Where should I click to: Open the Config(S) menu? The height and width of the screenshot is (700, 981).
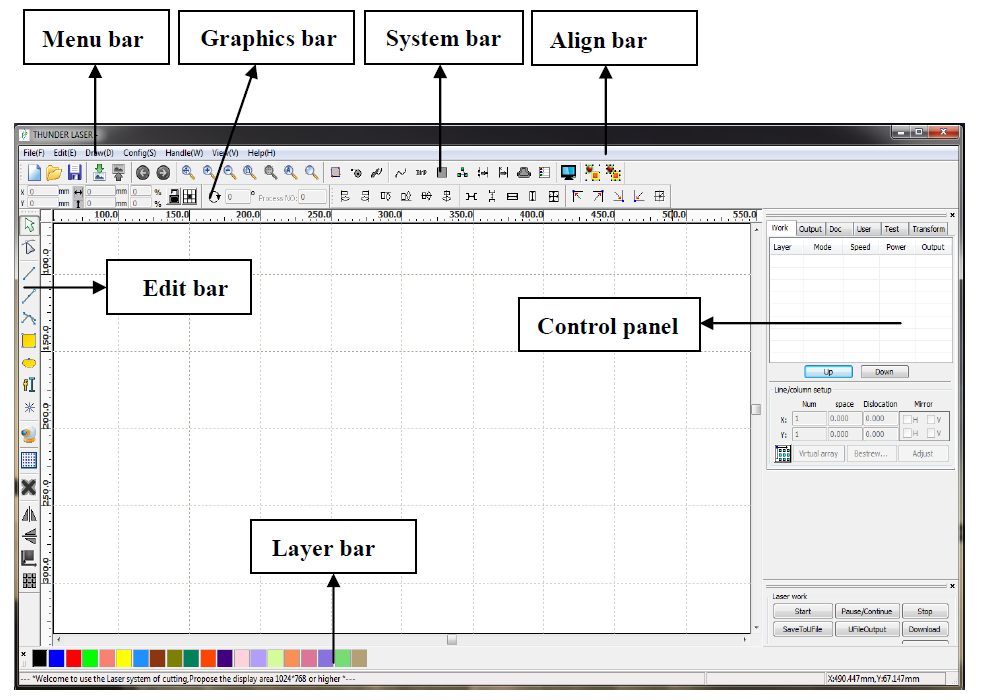[139, 152]
